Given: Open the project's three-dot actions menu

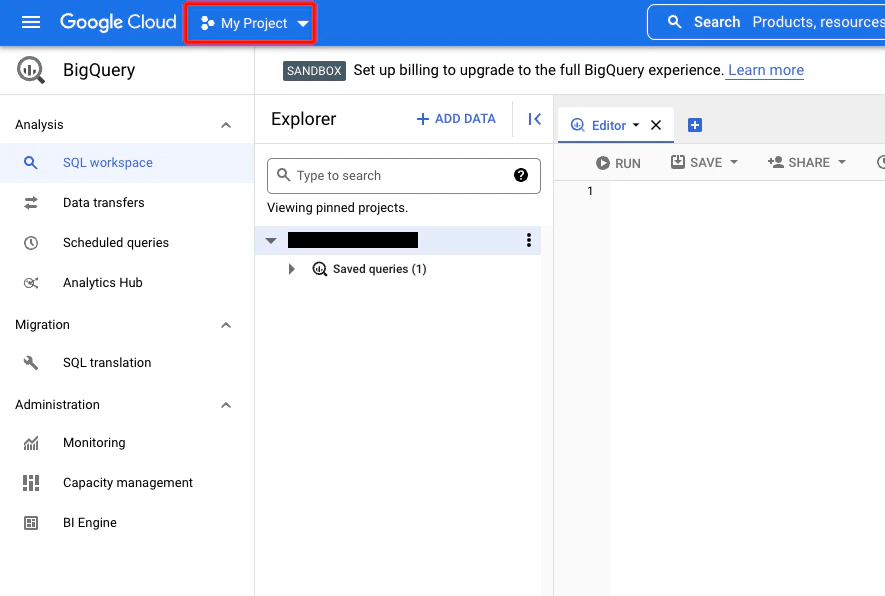Looking at the screenshot, I should 528,240.
